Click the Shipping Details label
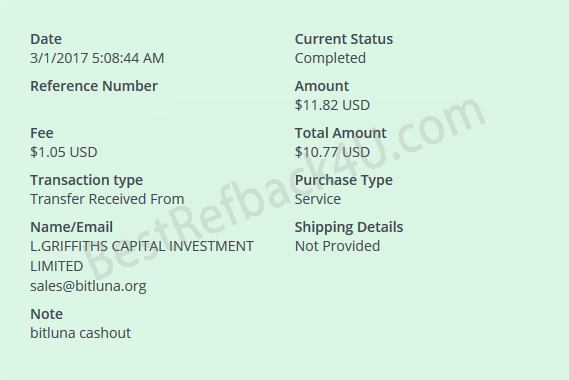The width and height of the screenshot is (569, 380). pos(349,227)
